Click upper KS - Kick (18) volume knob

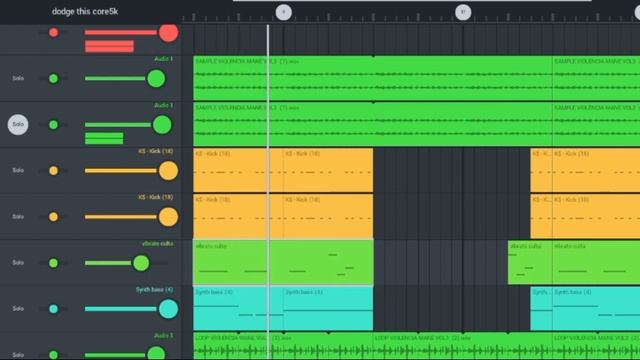click(x=169, y=171)
